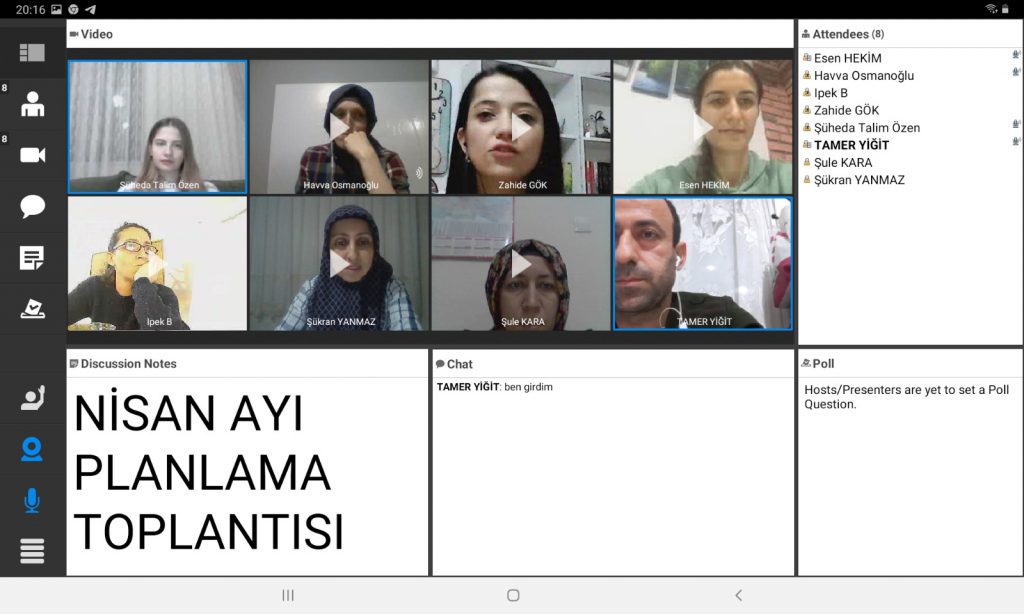Image resolution: width=1024 pixels, height=614 pixels.
Task: Open chat using the speech bubble sidebar icon
Action: tap(32, 206)
